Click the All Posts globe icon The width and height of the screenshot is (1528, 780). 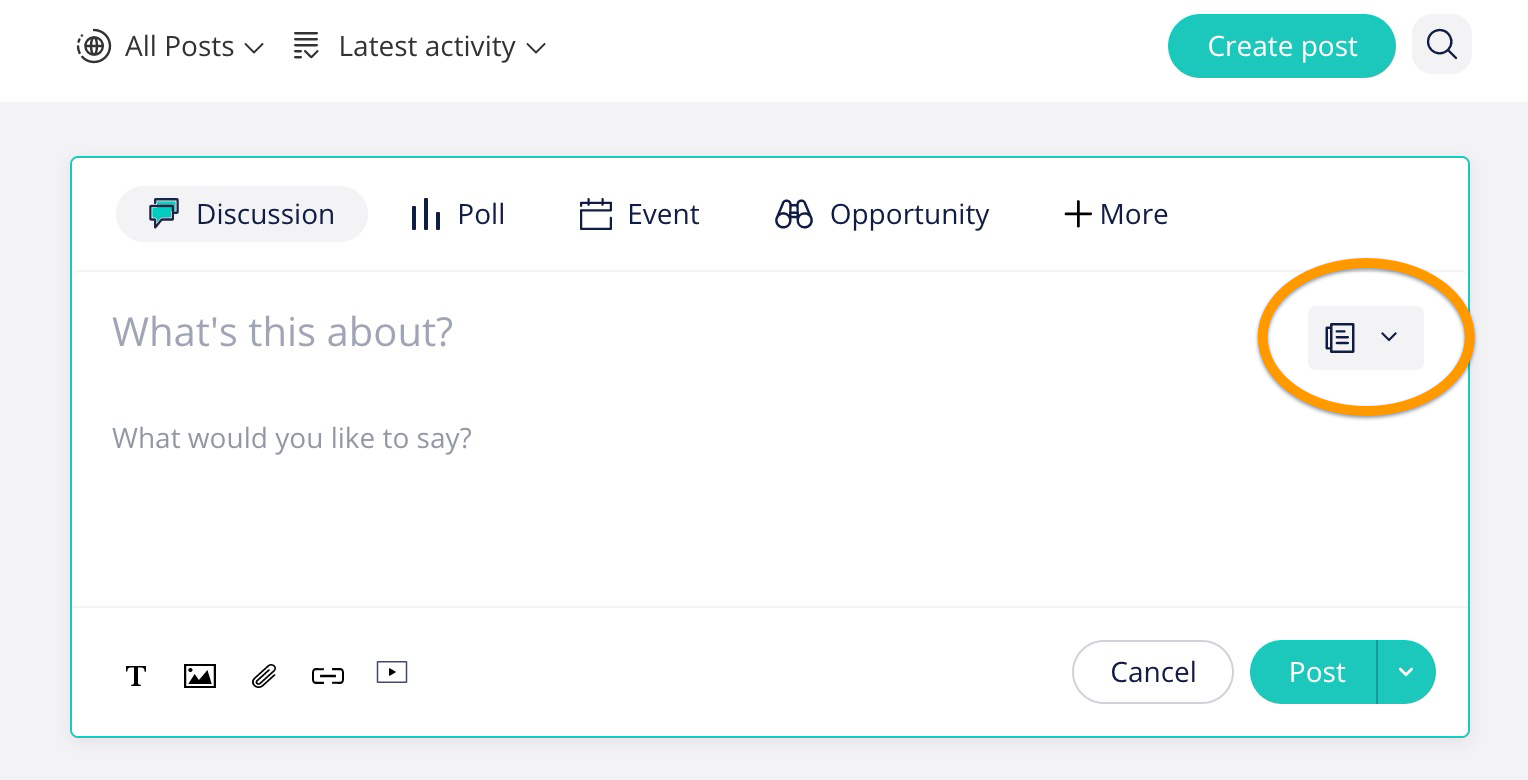point(94,46)
